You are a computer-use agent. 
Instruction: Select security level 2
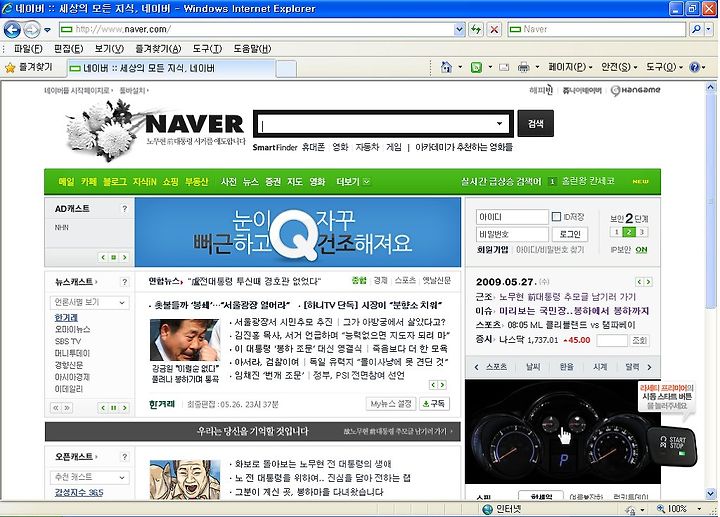point(629,232)
